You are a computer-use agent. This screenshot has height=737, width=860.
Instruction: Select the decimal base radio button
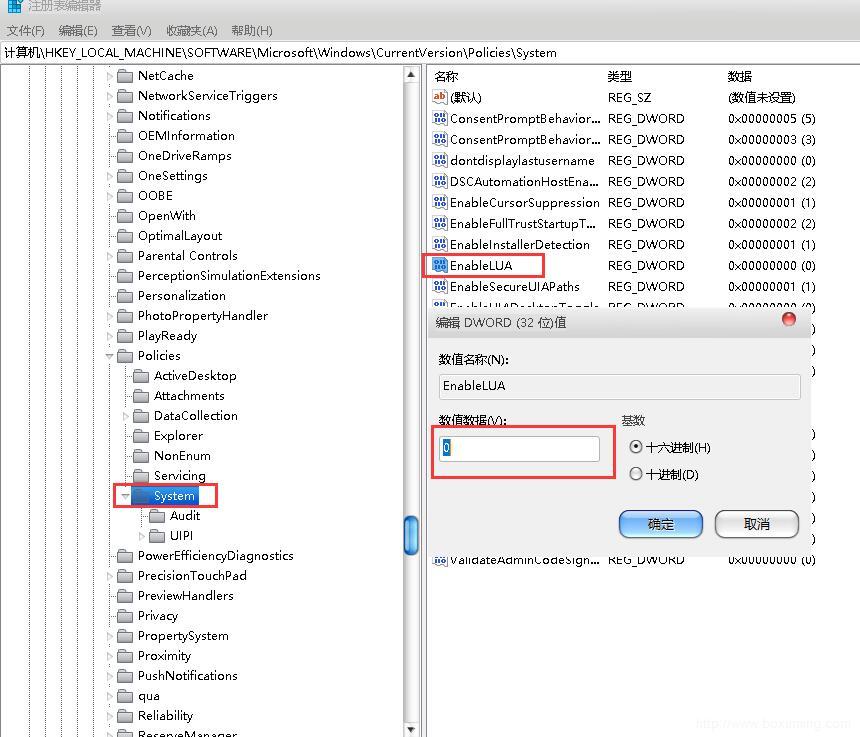coord(636,474)
